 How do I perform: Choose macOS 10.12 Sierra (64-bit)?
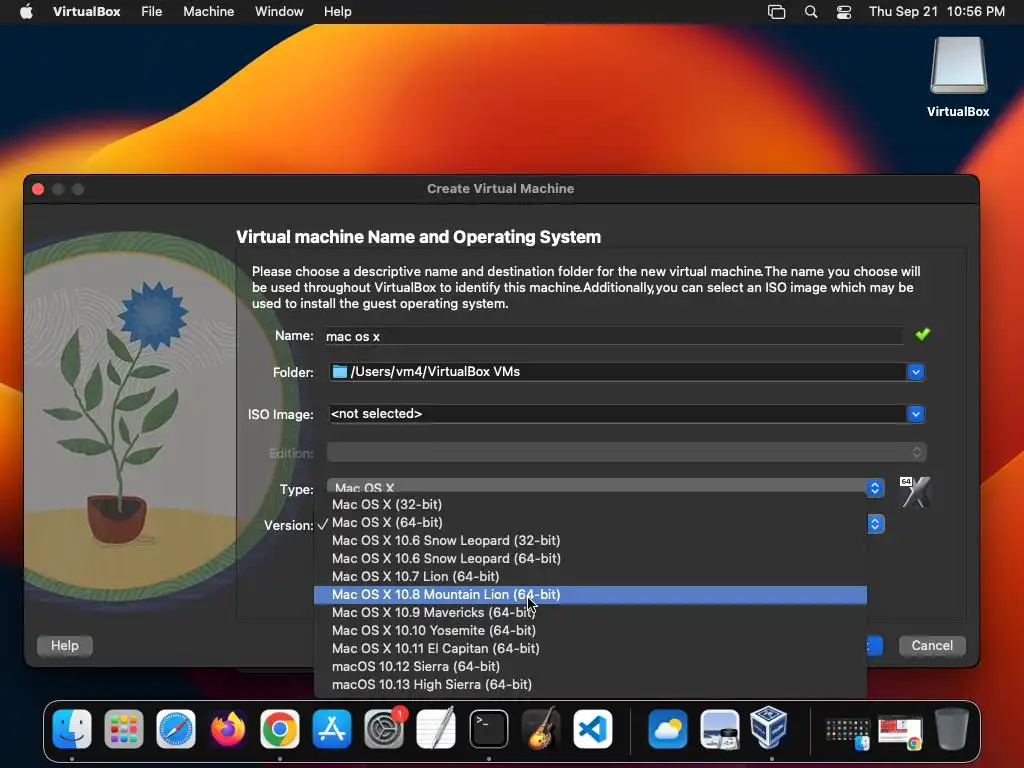(x=590, y=666)
